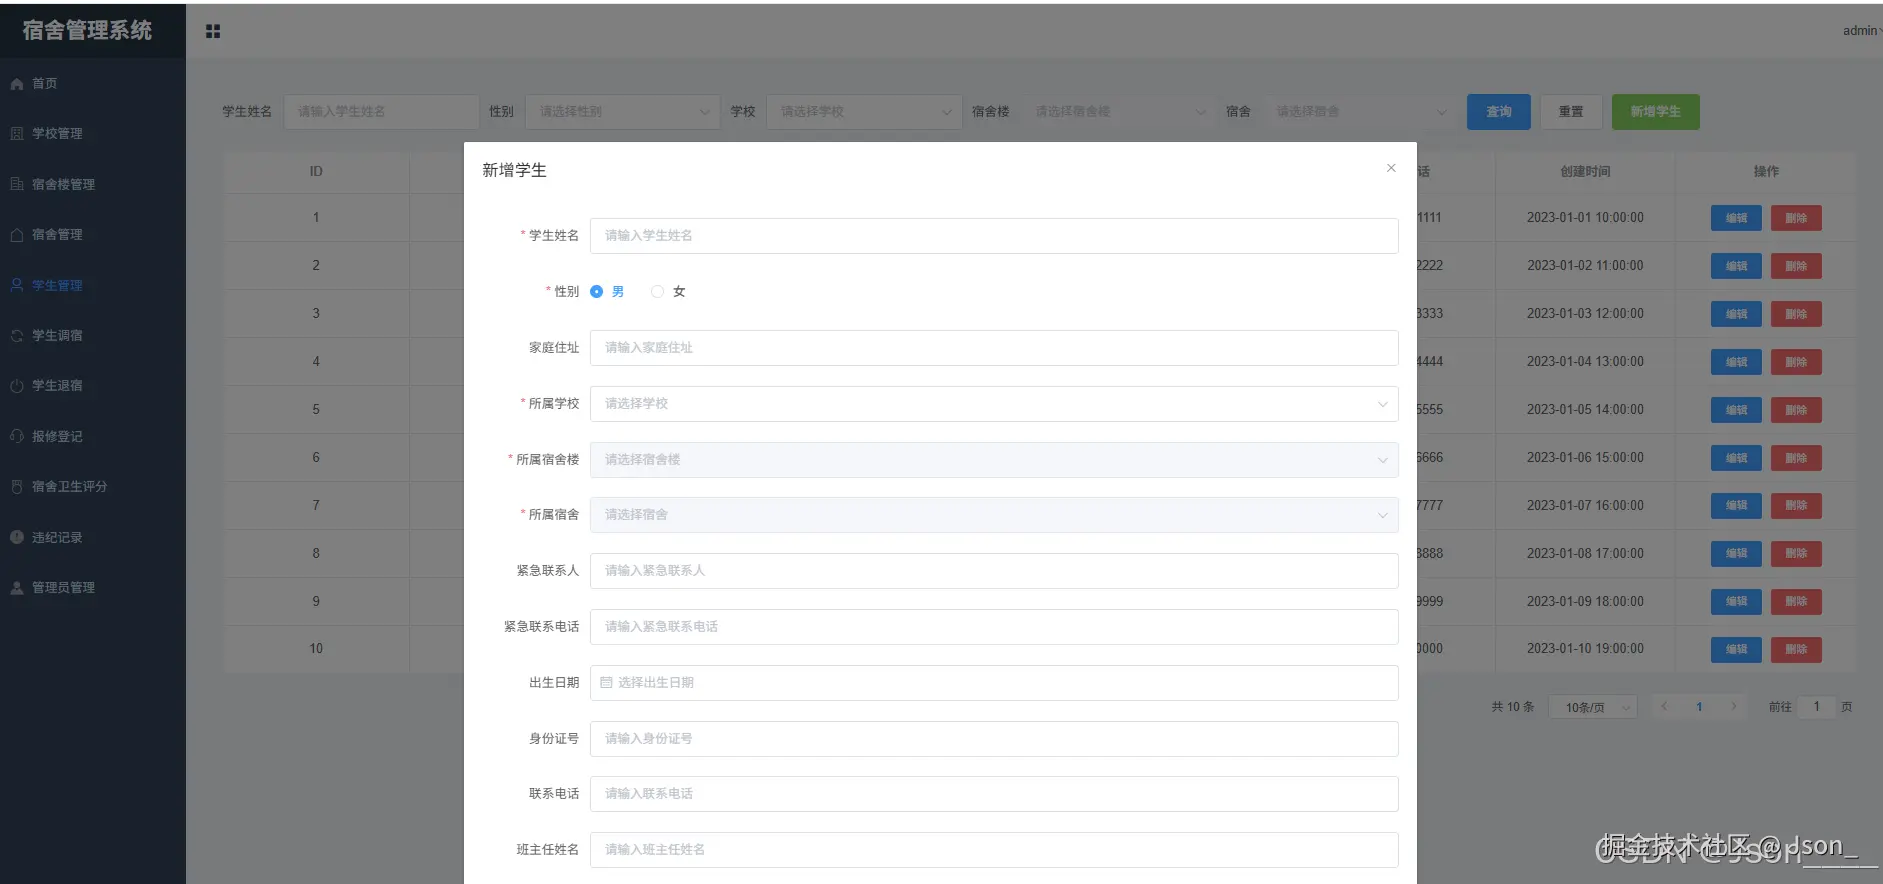Click 删除 for the 2023-01-09 row
Image resolution: width=1883 pixels, height=884 pixels.
coord(1796,602)
